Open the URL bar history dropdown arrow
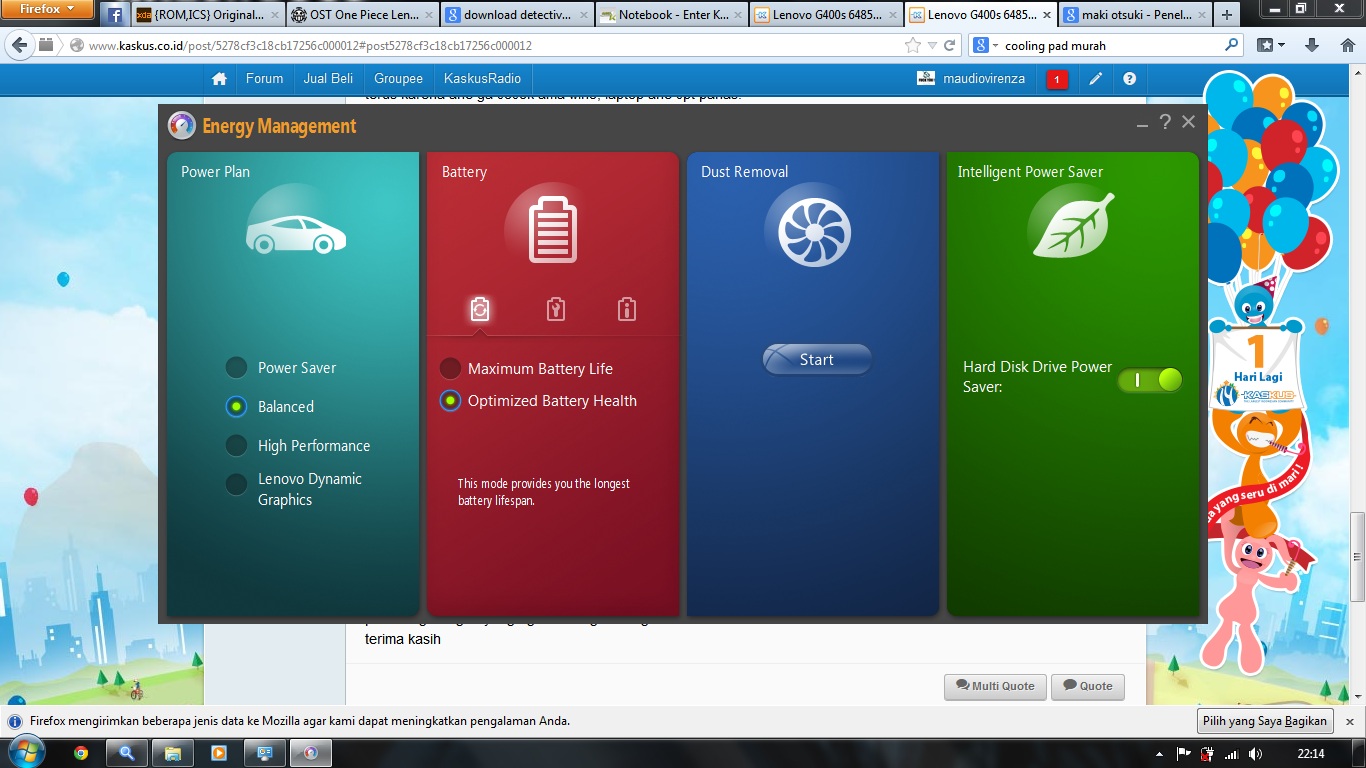The height and width of the screenshot is (768, 1366). (932, 45)
